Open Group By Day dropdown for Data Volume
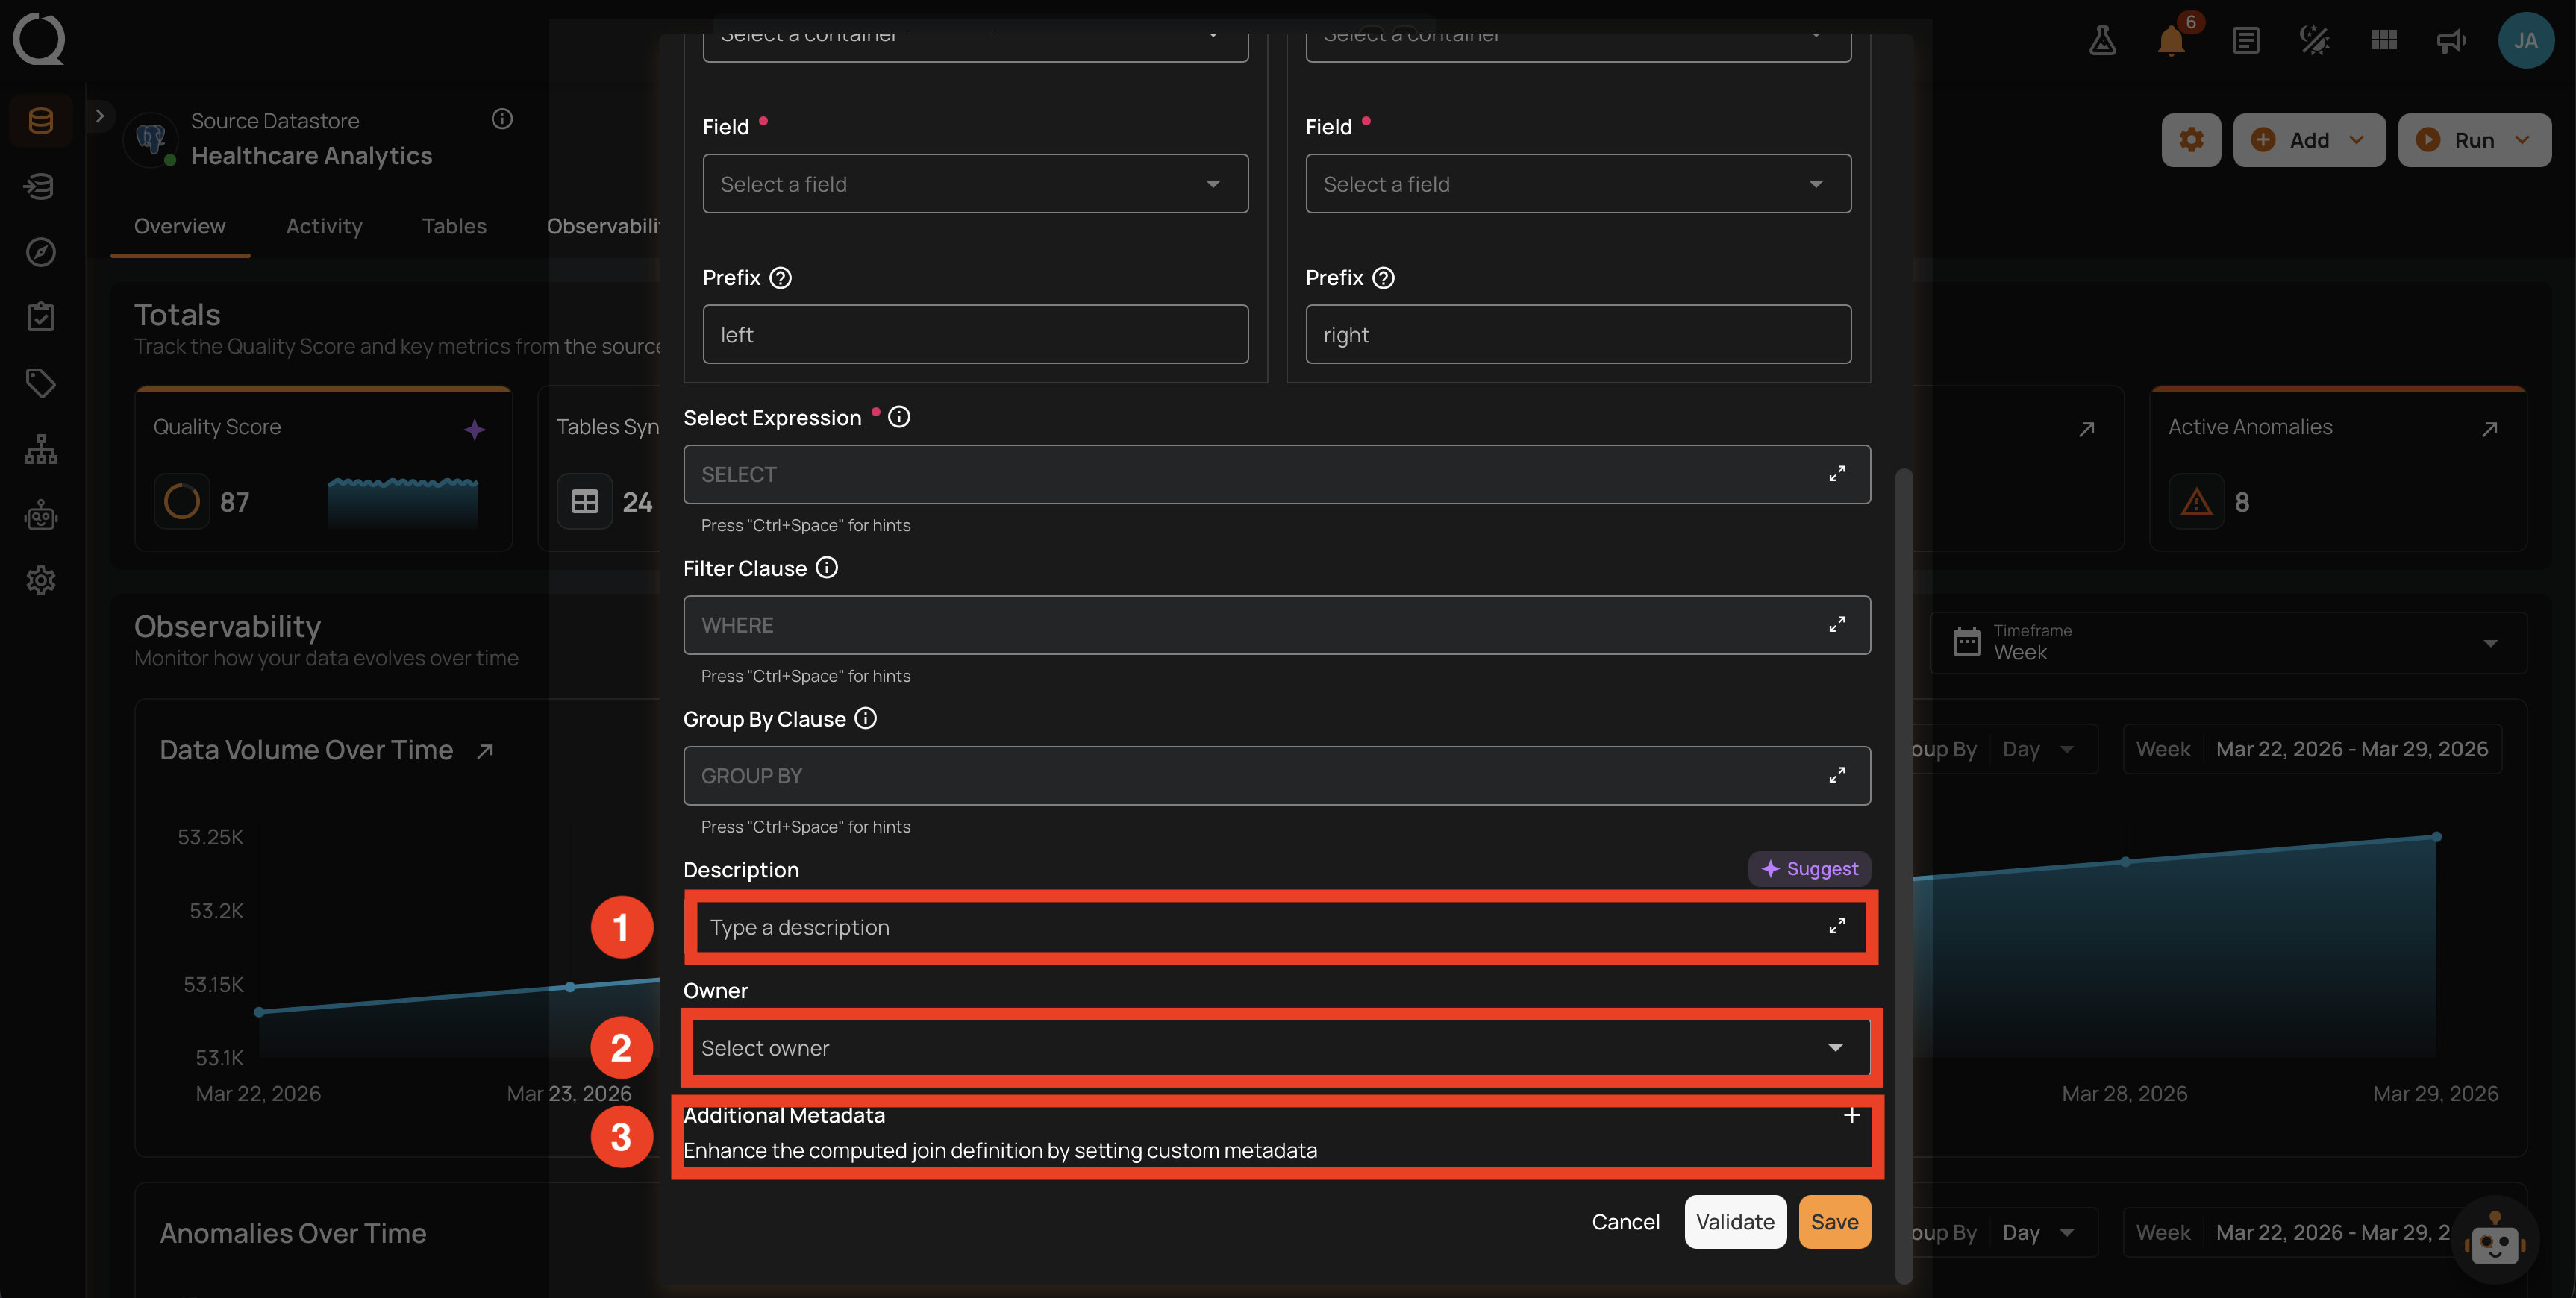The width and height of the screenshot is (2576, 1298). [x=2038, y=749]
